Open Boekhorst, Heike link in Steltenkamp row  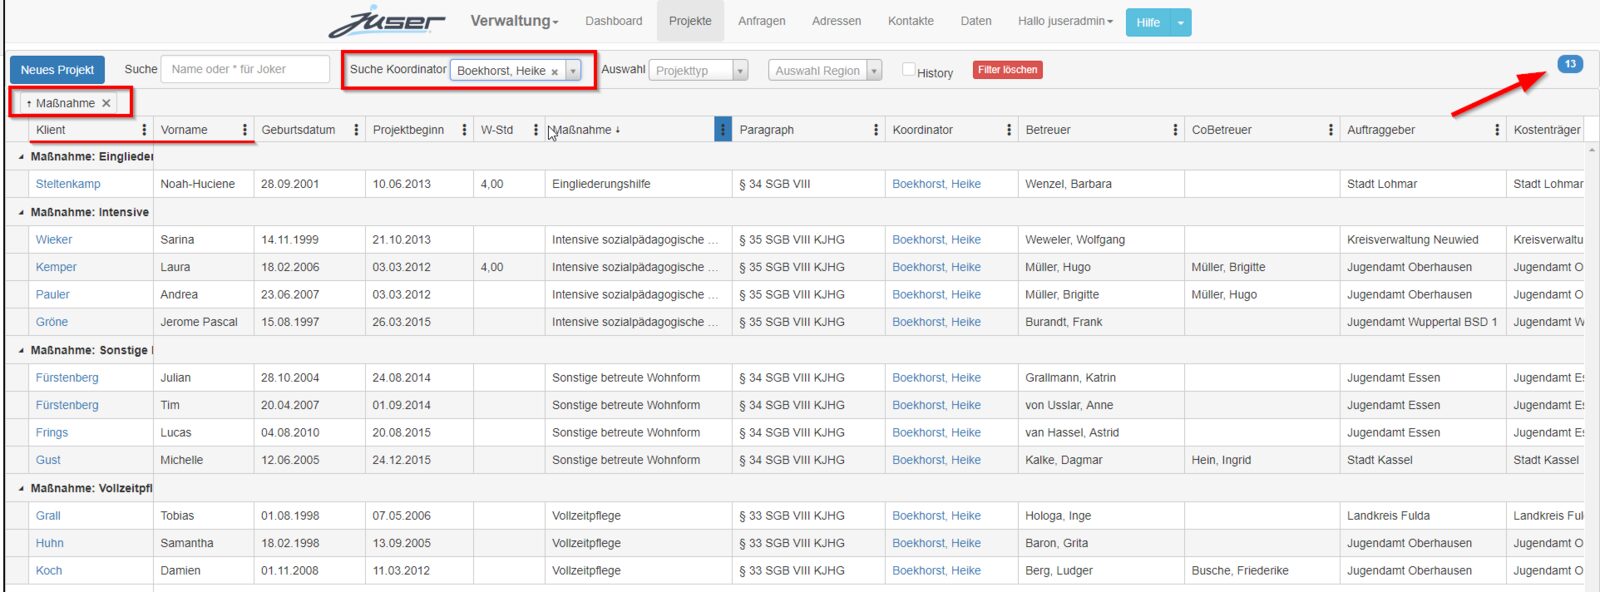pos(936,184)
